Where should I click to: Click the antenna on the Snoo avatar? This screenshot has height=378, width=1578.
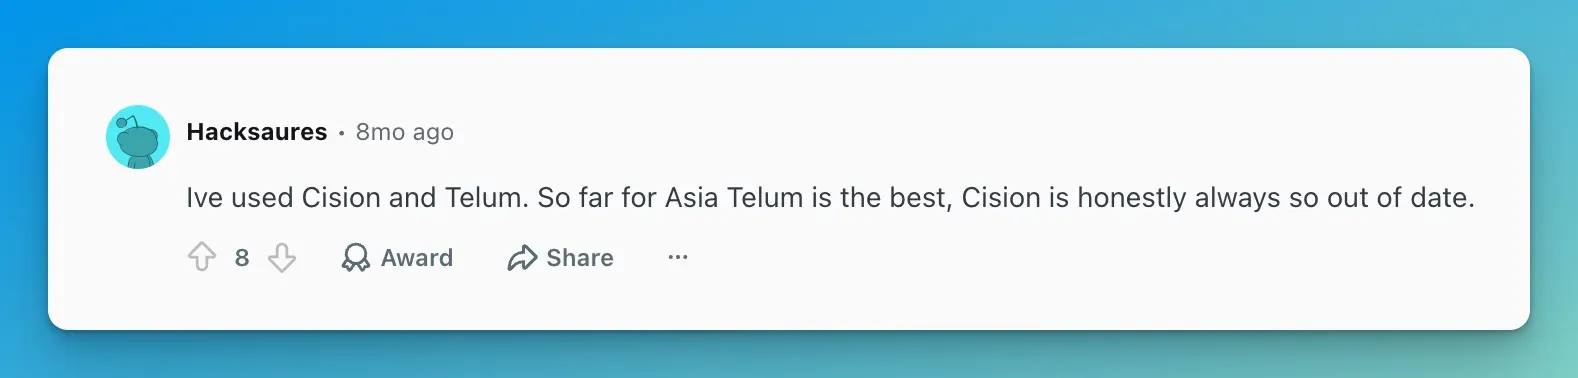tap(126, 122)
